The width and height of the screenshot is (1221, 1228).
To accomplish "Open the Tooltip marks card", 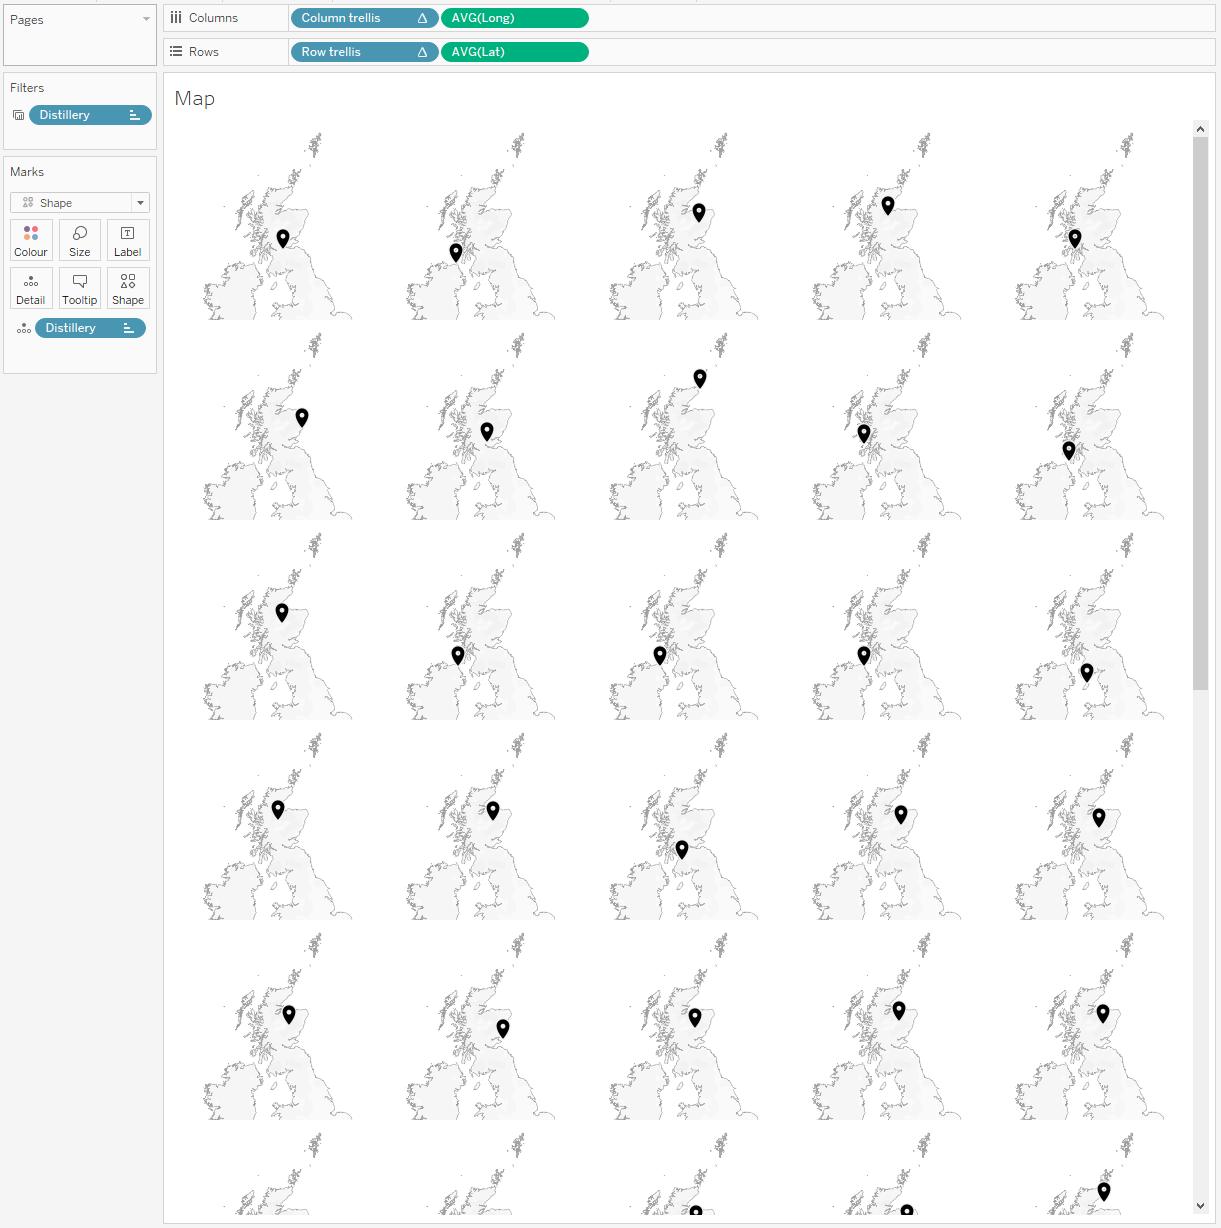I will click(80, 288).
